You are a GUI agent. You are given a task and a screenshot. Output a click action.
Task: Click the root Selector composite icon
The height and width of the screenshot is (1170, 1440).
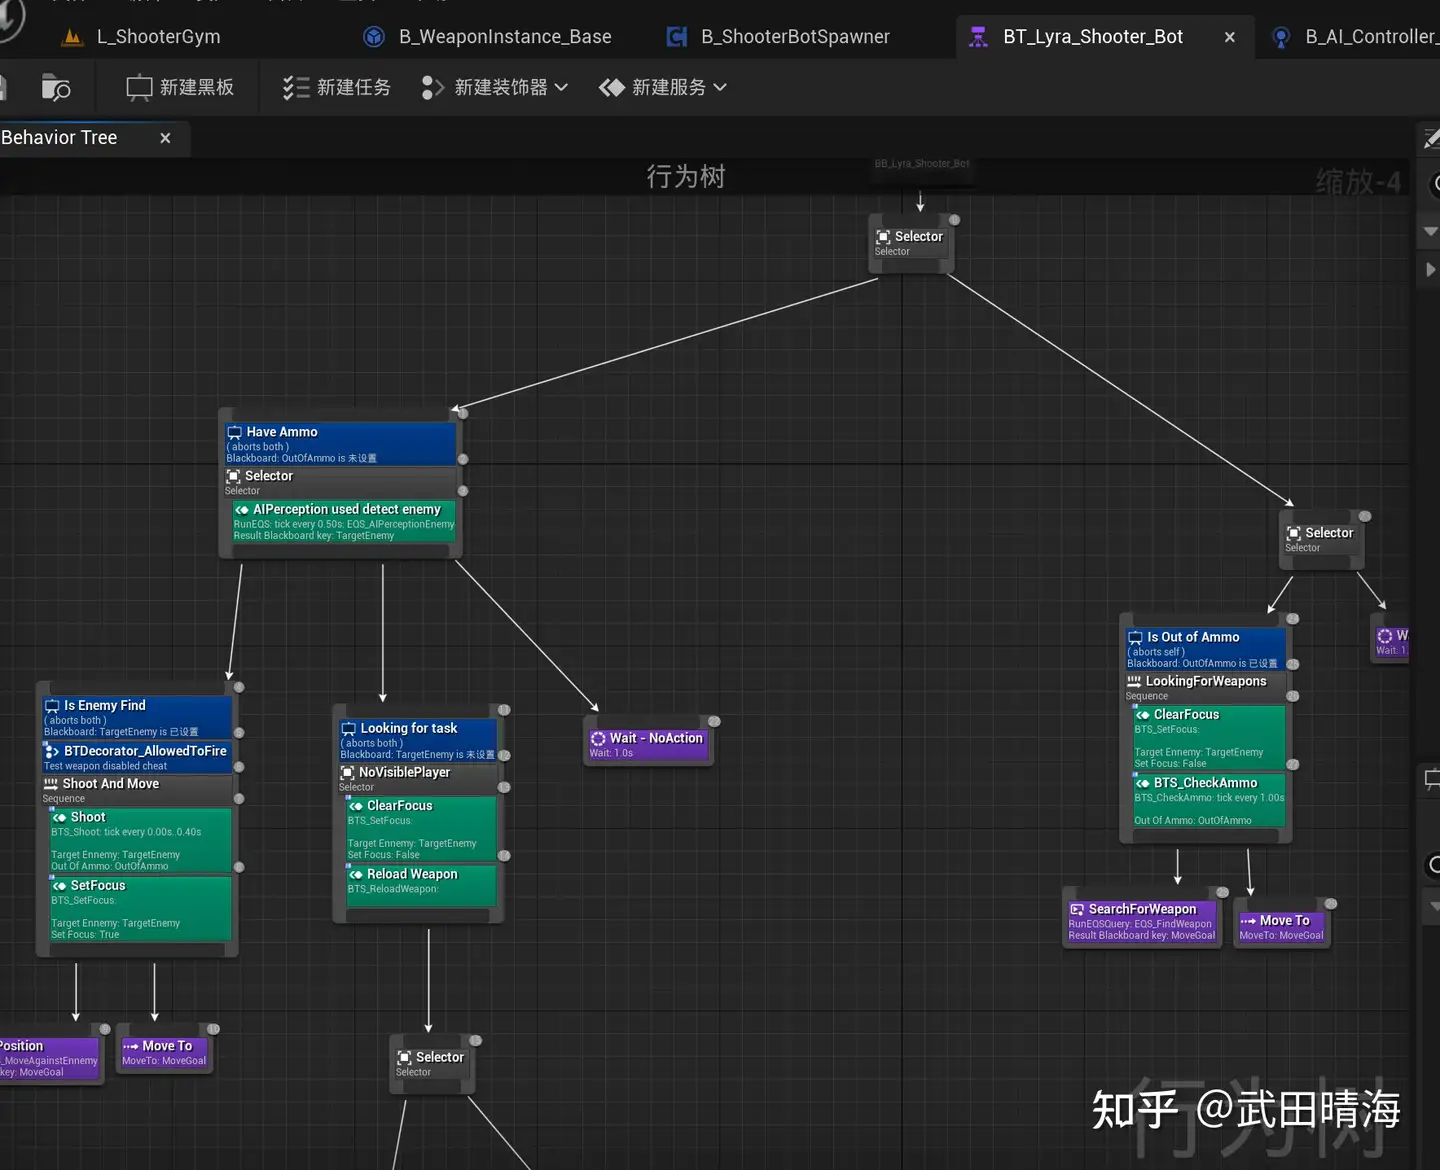pyautogui.click(x=883, y=237)
